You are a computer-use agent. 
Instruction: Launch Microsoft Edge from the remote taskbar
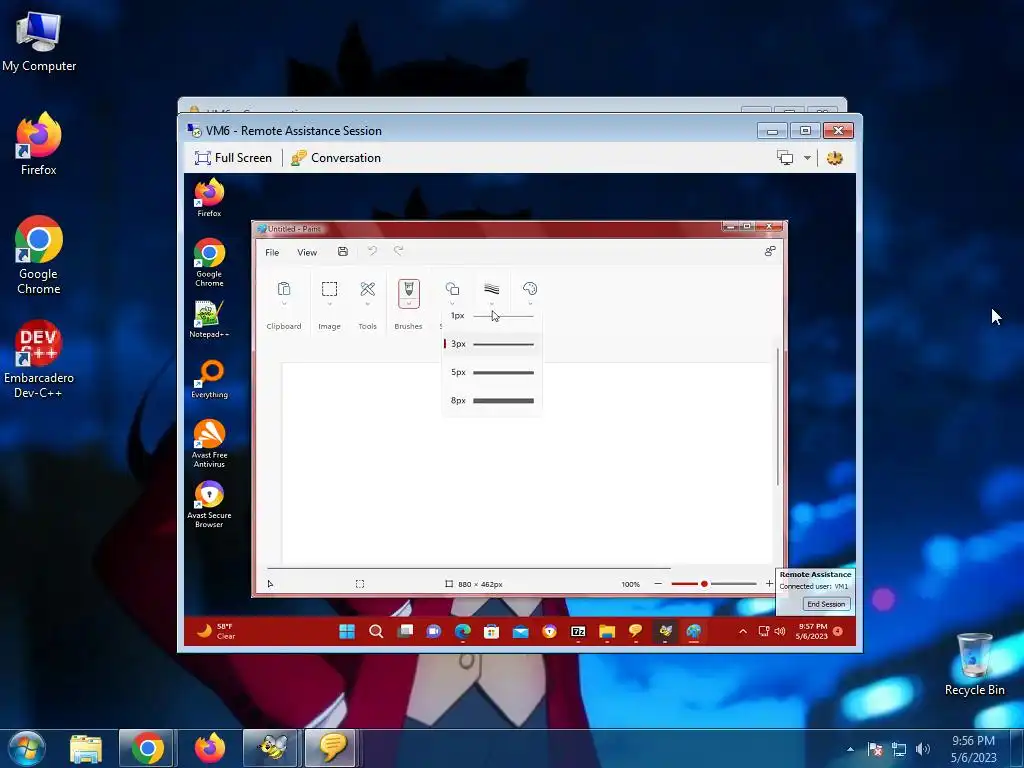(x=462, y=632)
